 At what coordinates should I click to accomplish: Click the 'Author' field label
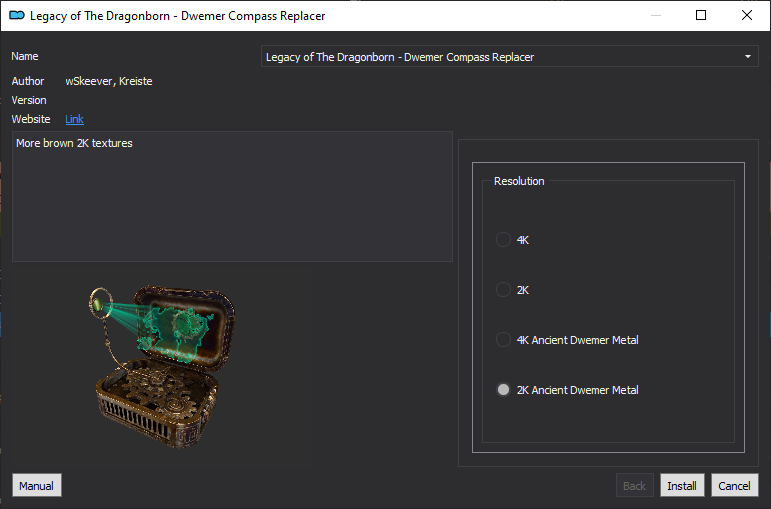coord(28,81)
